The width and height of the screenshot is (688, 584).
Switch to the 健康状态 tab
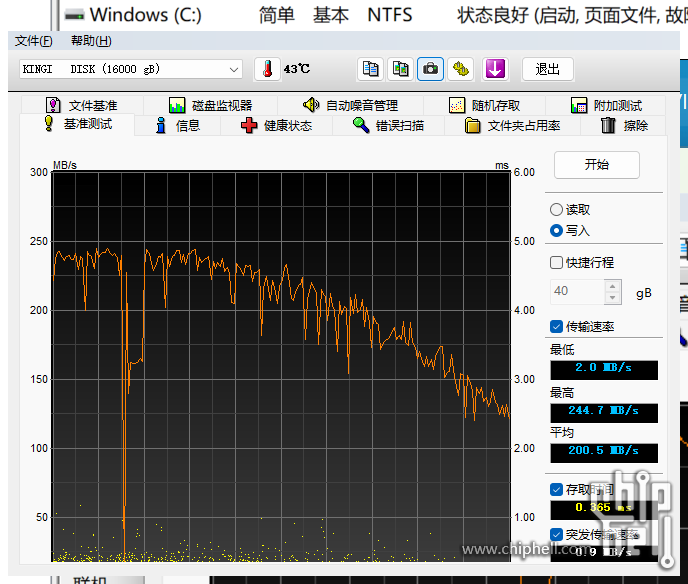click(276, 125)
